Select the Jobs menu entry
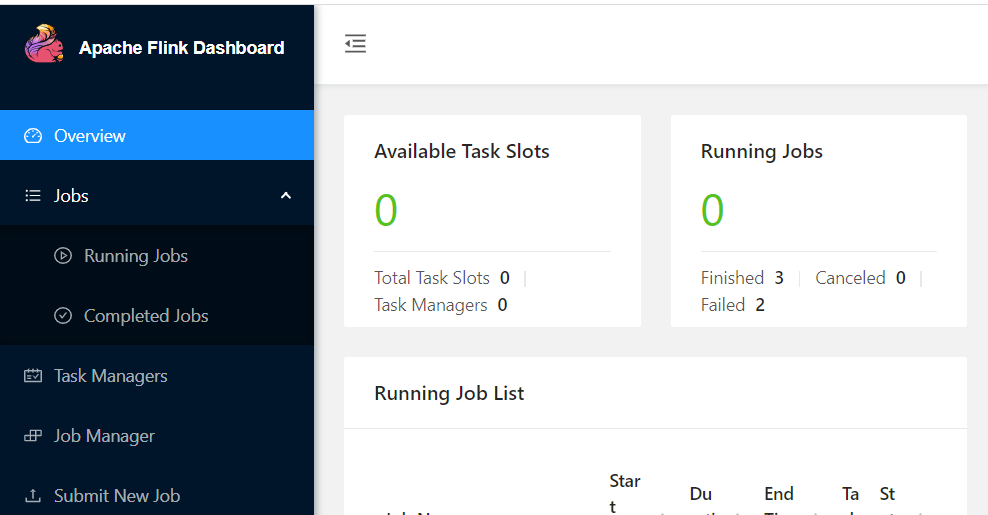Screen dimensions: 988x515 [157, 195]
